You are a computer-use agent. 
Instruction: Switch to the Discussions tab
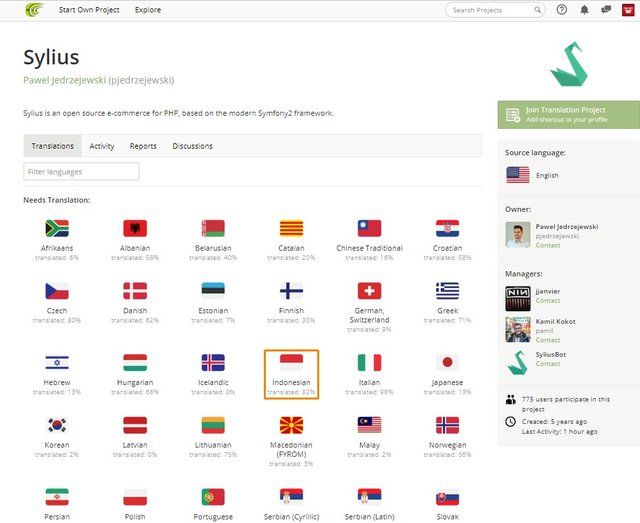[x=192, y=146]
